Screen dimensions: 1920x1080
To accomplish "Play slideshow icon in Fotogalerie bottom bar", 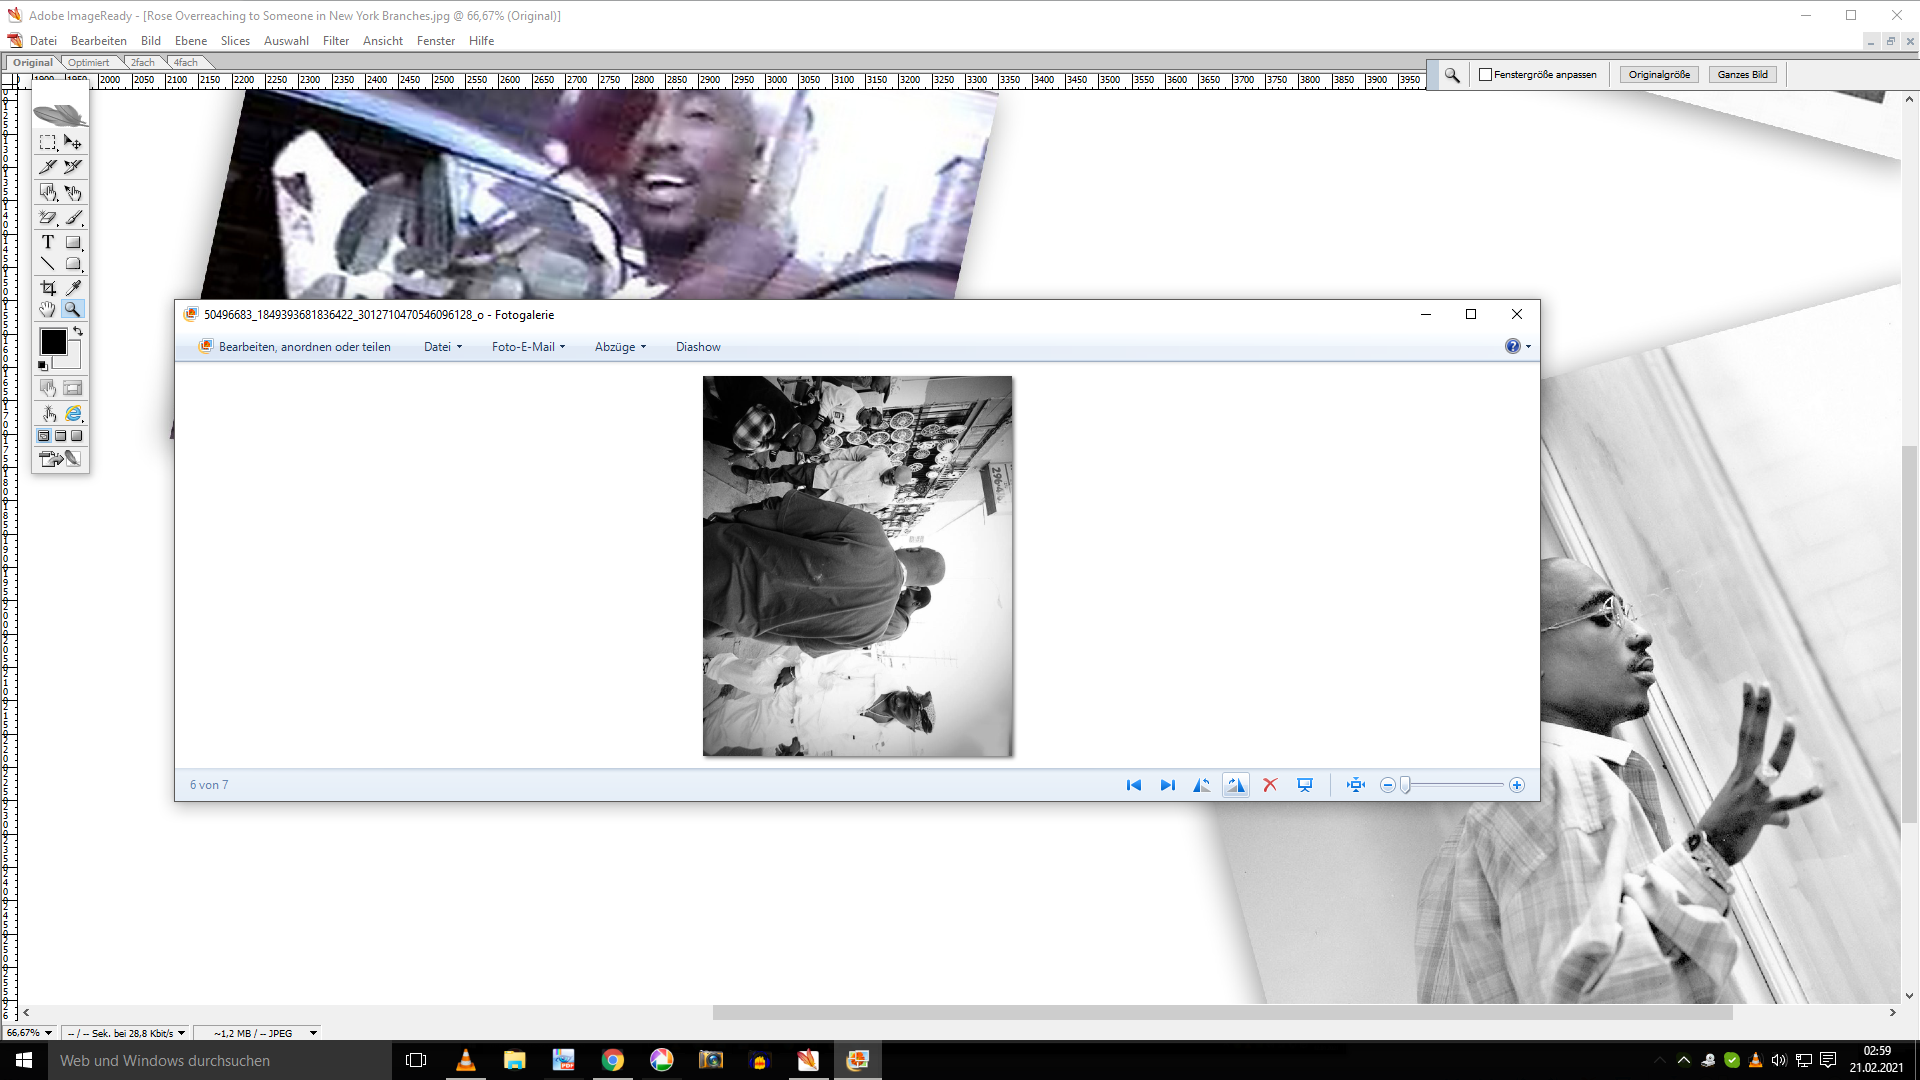I will click(x=1305, y=785).
